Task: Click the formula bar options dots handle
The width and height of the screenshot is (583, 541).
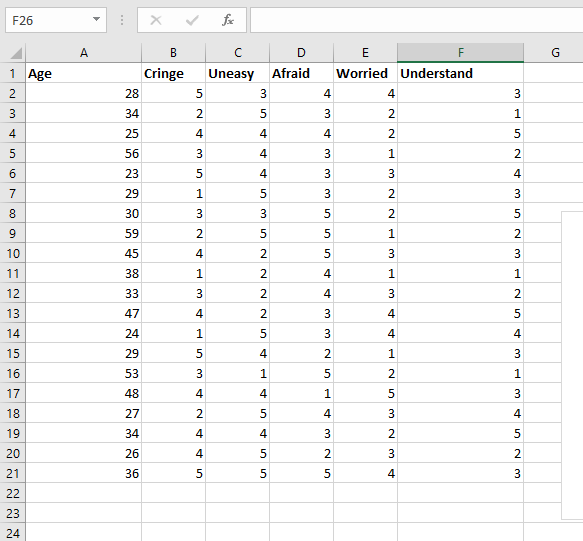Action: click(122, 20)
